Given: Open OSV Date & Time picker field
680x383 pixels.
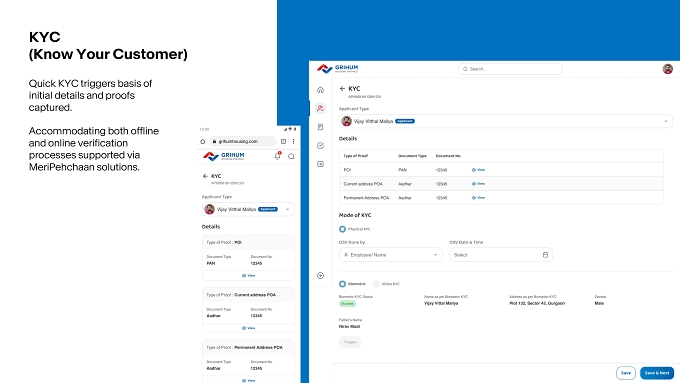Looking at the screenshot, I should [501, 255].
